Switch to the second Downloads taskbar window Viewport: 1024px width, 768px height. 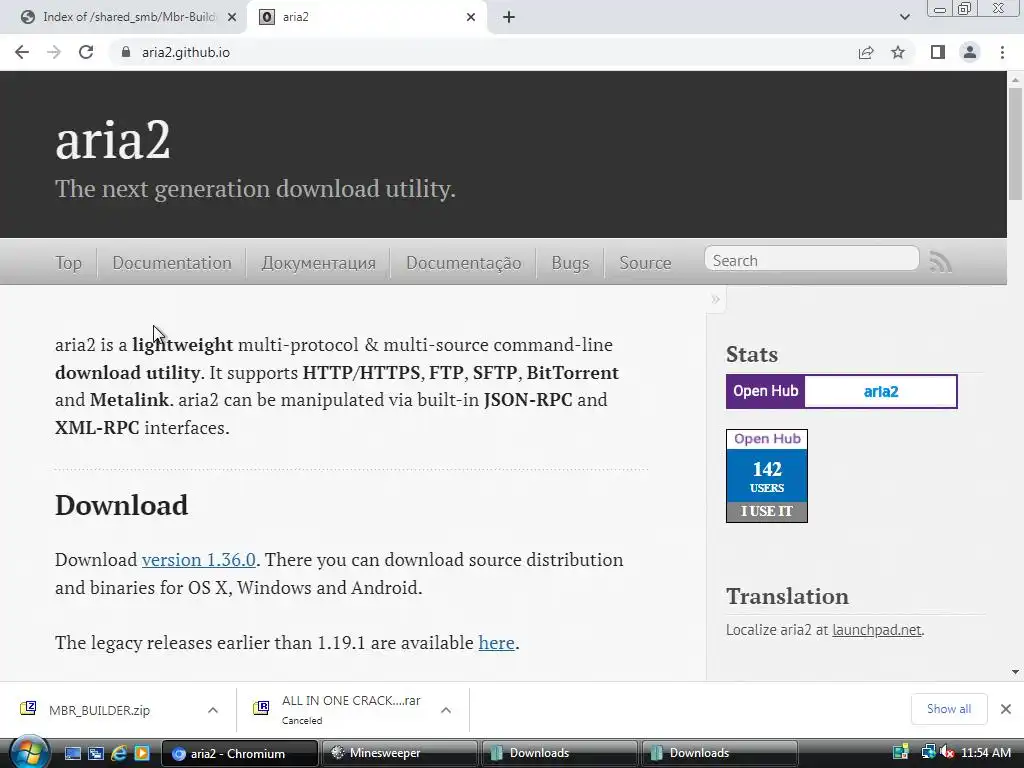coord(720,754)
